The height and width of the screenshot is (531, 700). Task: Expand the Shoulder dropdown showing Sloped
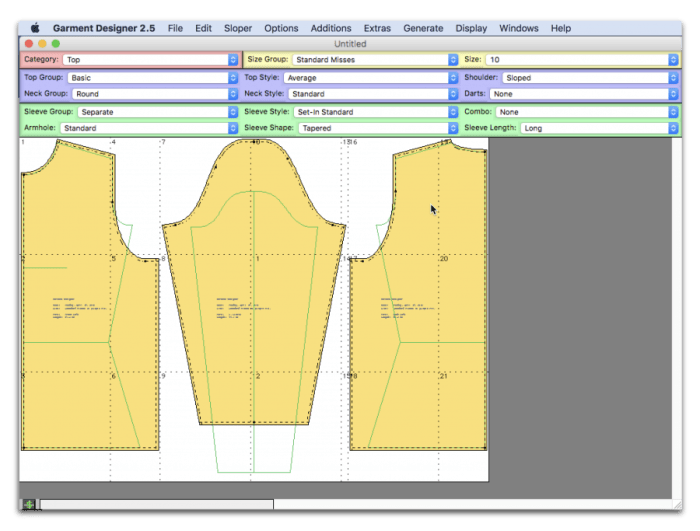pyautogui.click(x=590, y=78)
